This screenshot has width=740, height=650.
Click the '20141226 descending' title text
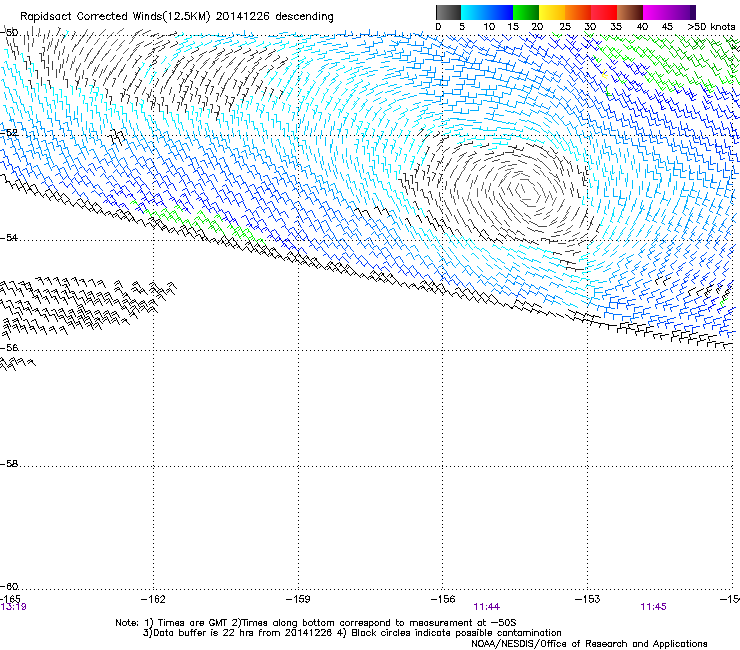(x=274, y=17)
